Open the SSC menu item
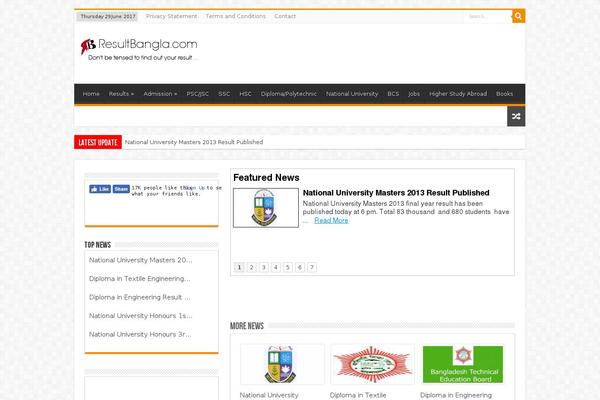The image size is (600, 400). (224, 94)
